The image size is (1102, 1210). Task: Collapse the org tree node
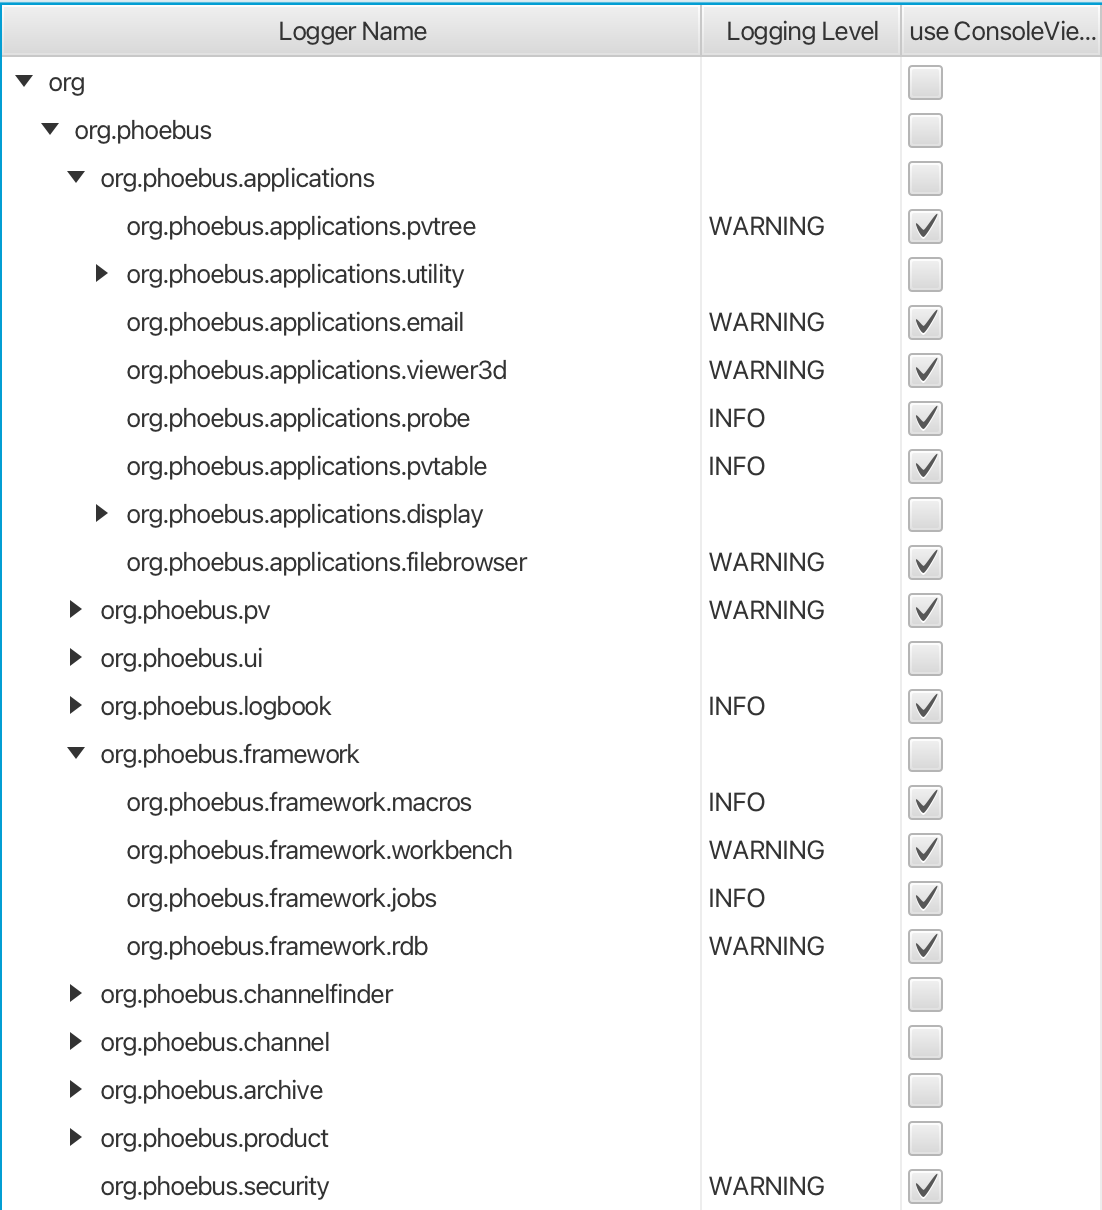(22, 82)
